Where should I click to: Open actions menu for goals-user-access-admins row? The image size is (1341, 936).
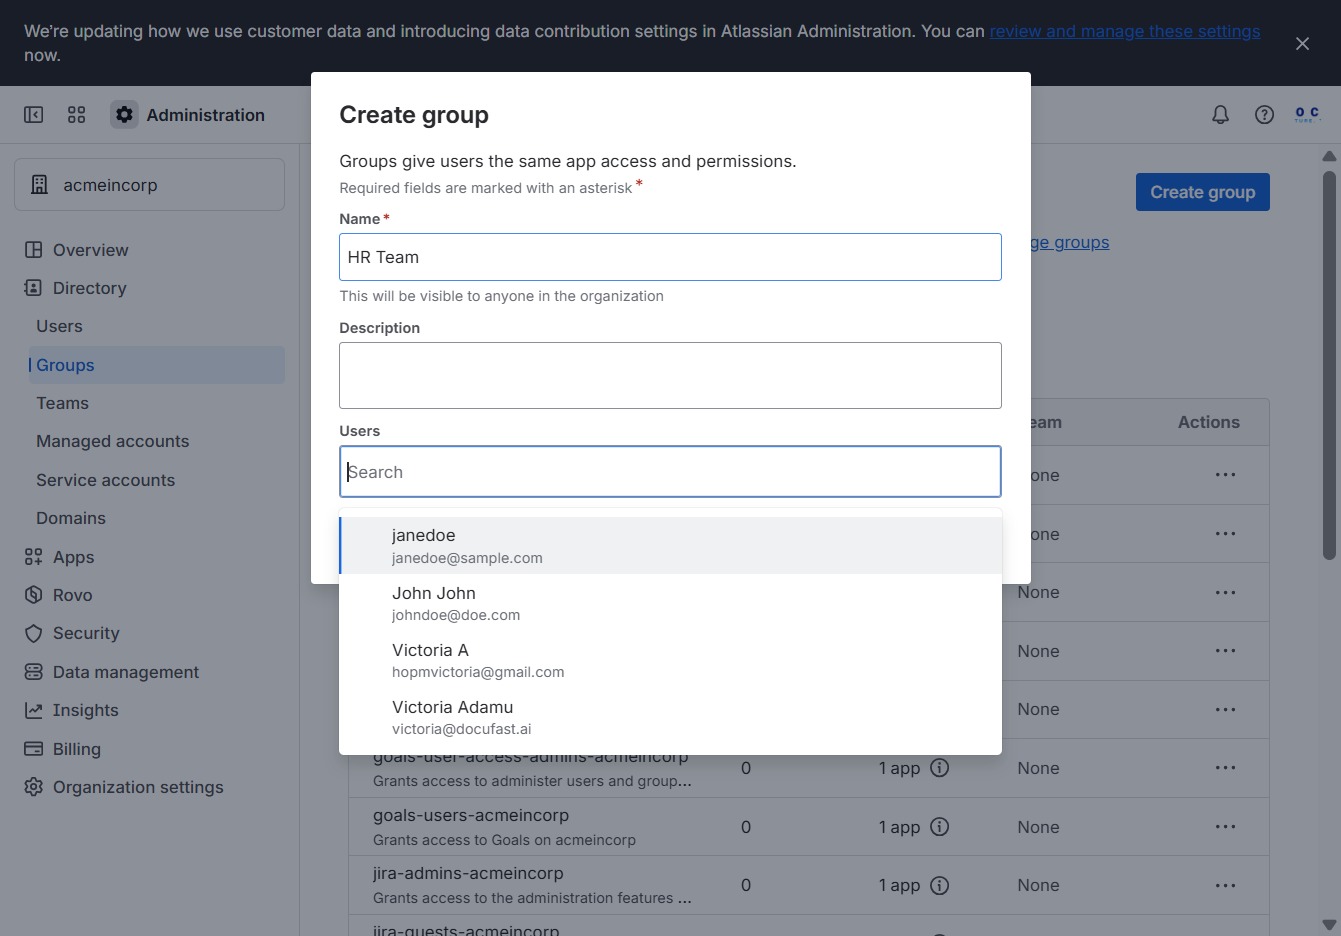1226,768
